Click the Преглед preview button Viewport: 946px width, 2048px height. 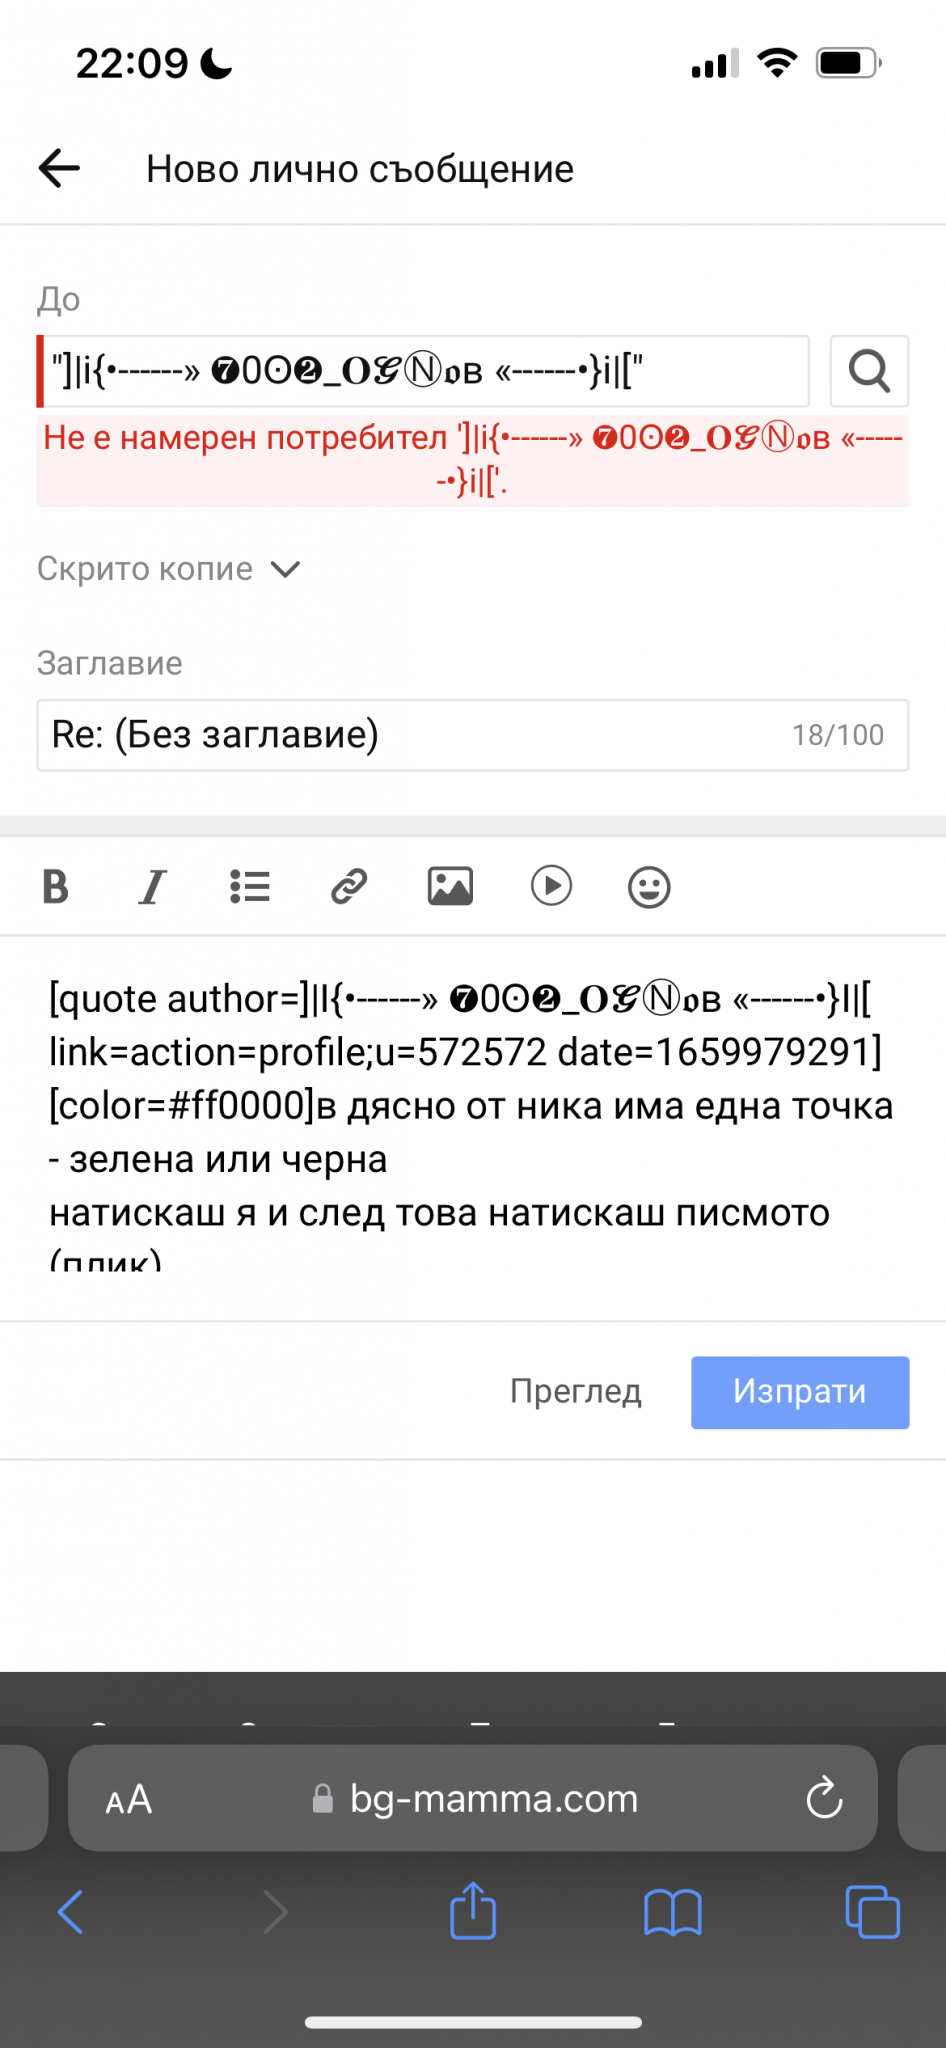coord(576,1391)
